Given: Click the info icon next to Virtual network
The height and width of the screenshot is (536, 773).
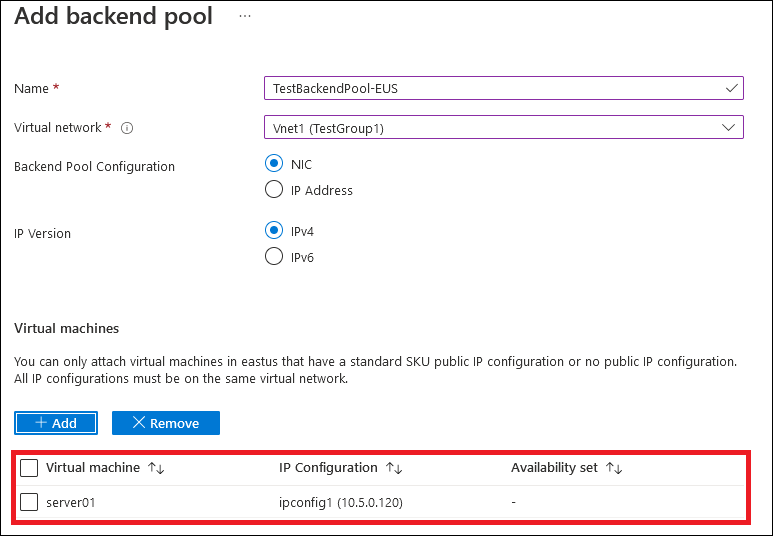Looking at the screenshot, I should [x=127, y=128].
